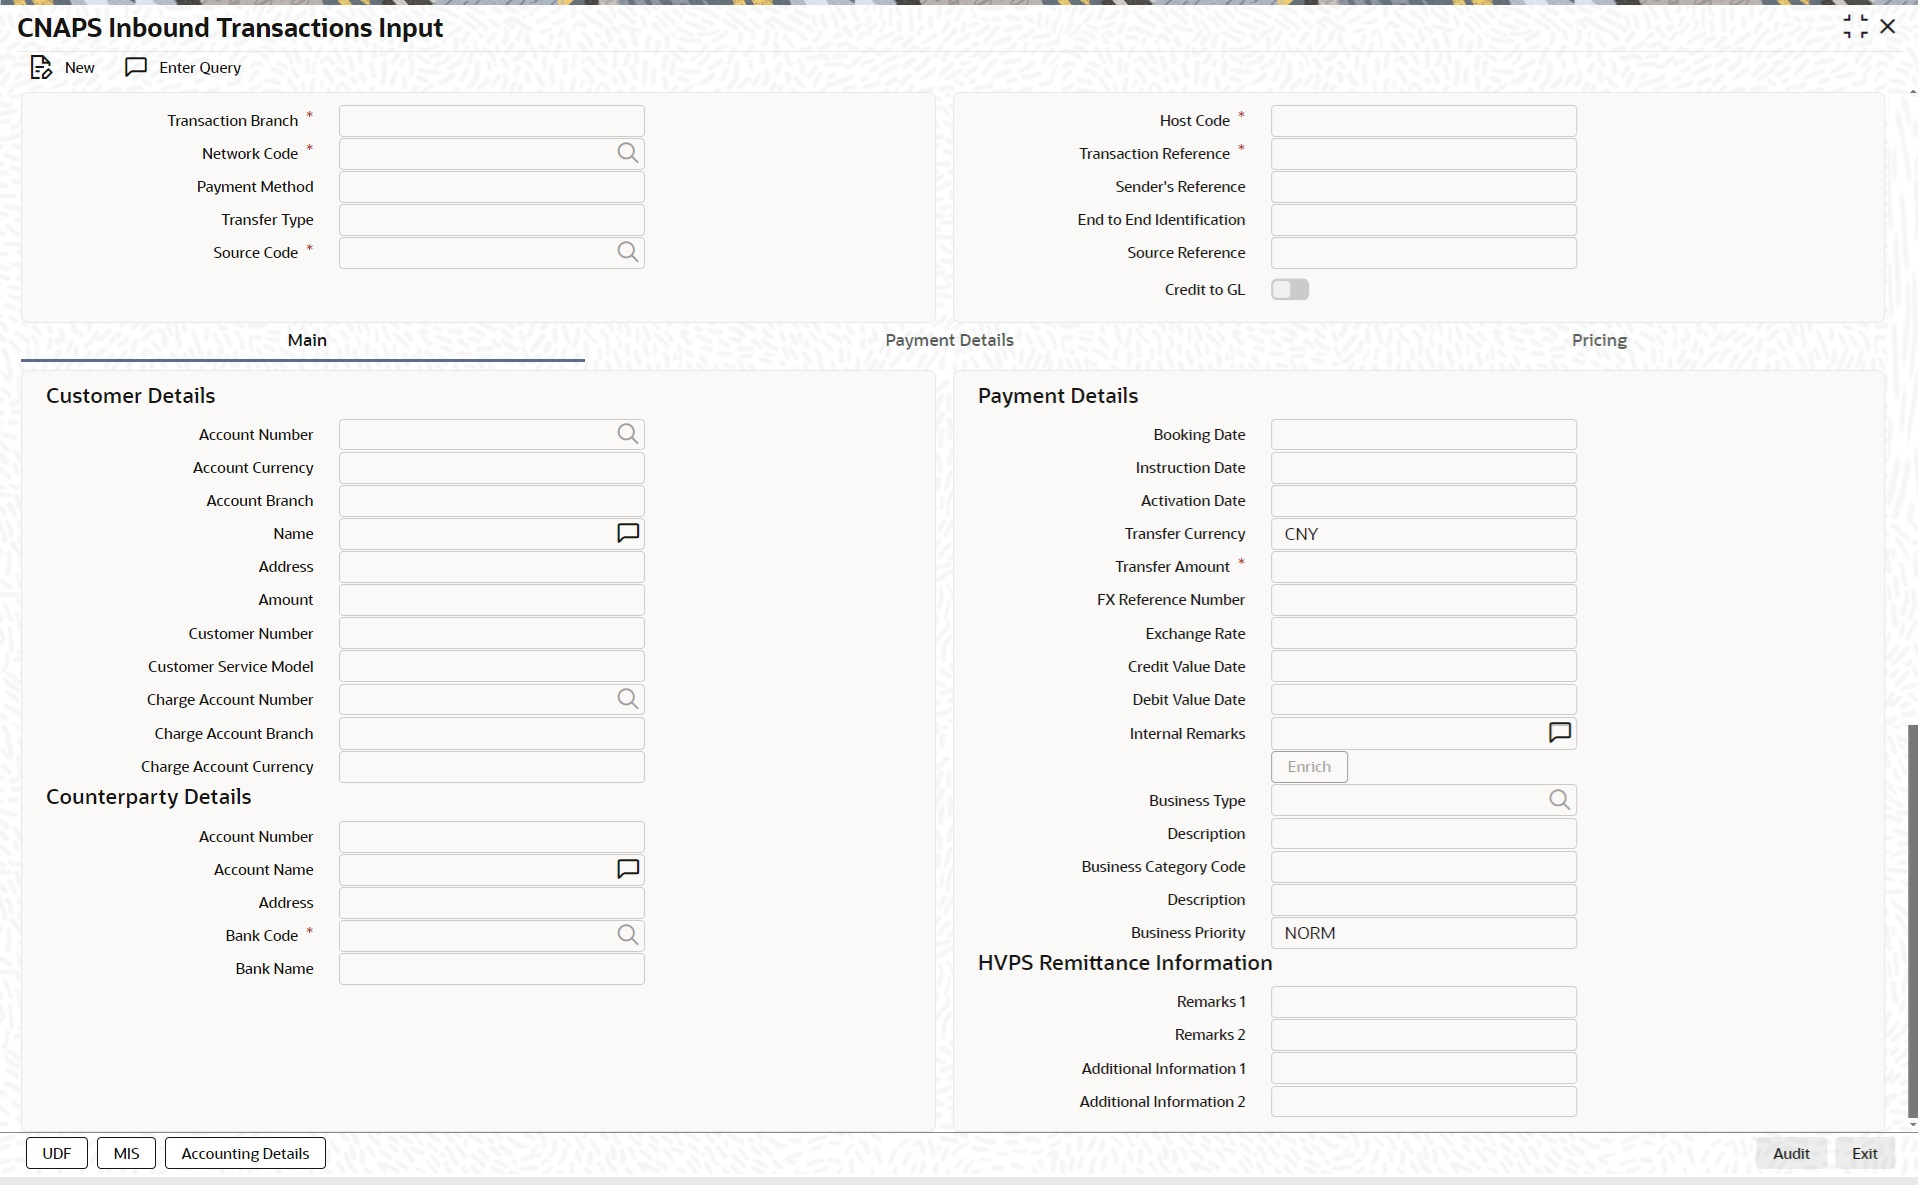Toggle the Credit to GL switch
Screen dimensions: 1918x1188
[x=1289, y=290]
